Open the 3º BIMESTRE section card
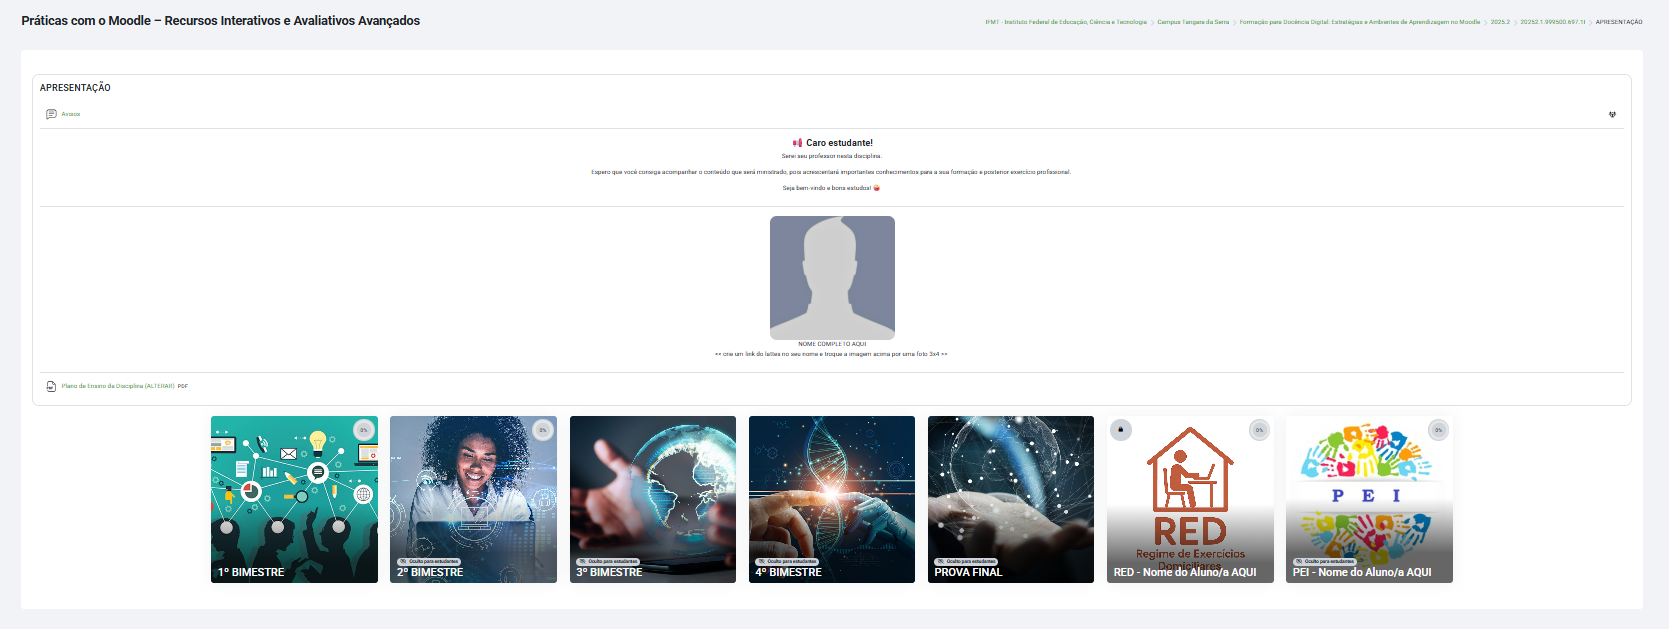The height and width of the screenshot is (629, 1669). 653,499
